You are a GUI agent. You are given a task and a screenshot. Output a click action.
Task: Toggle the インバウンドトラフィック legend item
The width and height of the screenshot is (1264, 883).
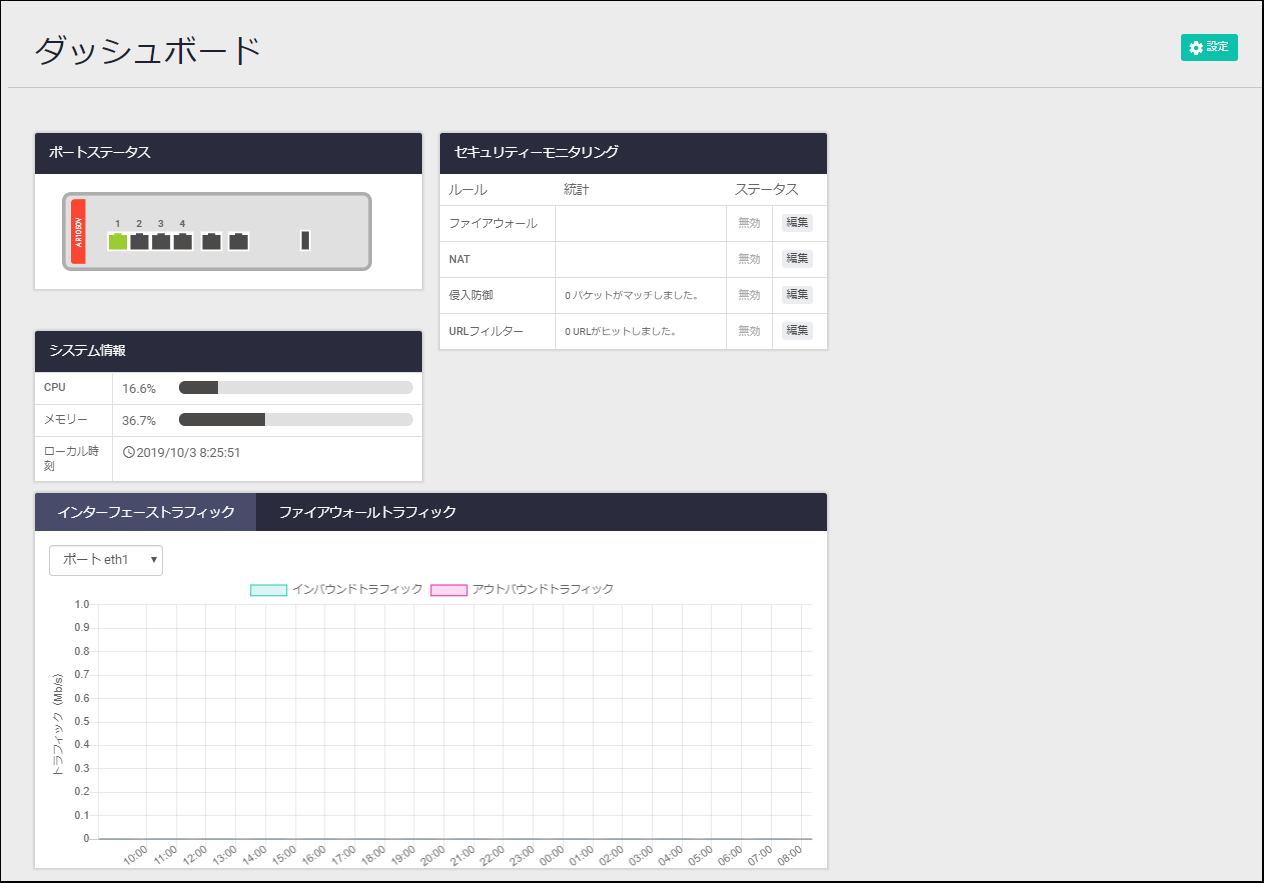(x=336, y=590)
